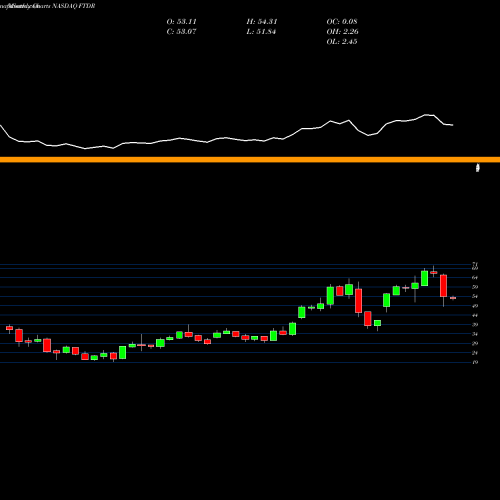Click the 71 price axis label
The width and height of the screenshot is (500, 500).
pos(475,265)
